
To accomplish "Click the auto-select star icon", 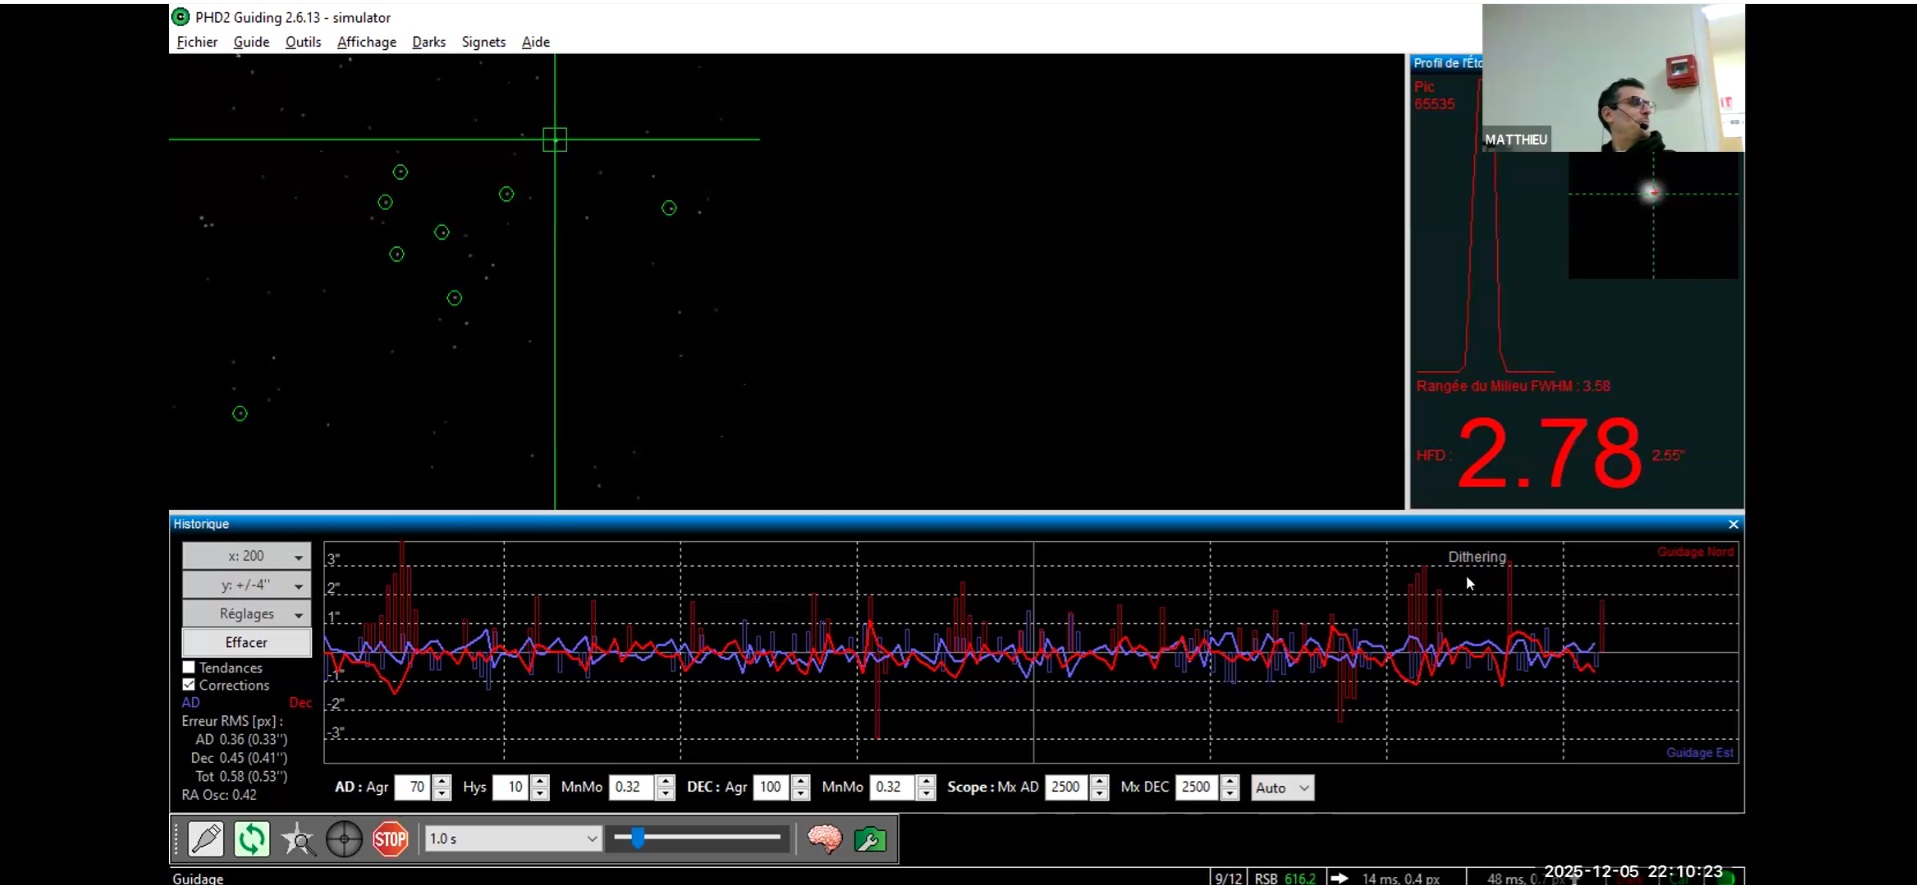I will click(298, 839).
